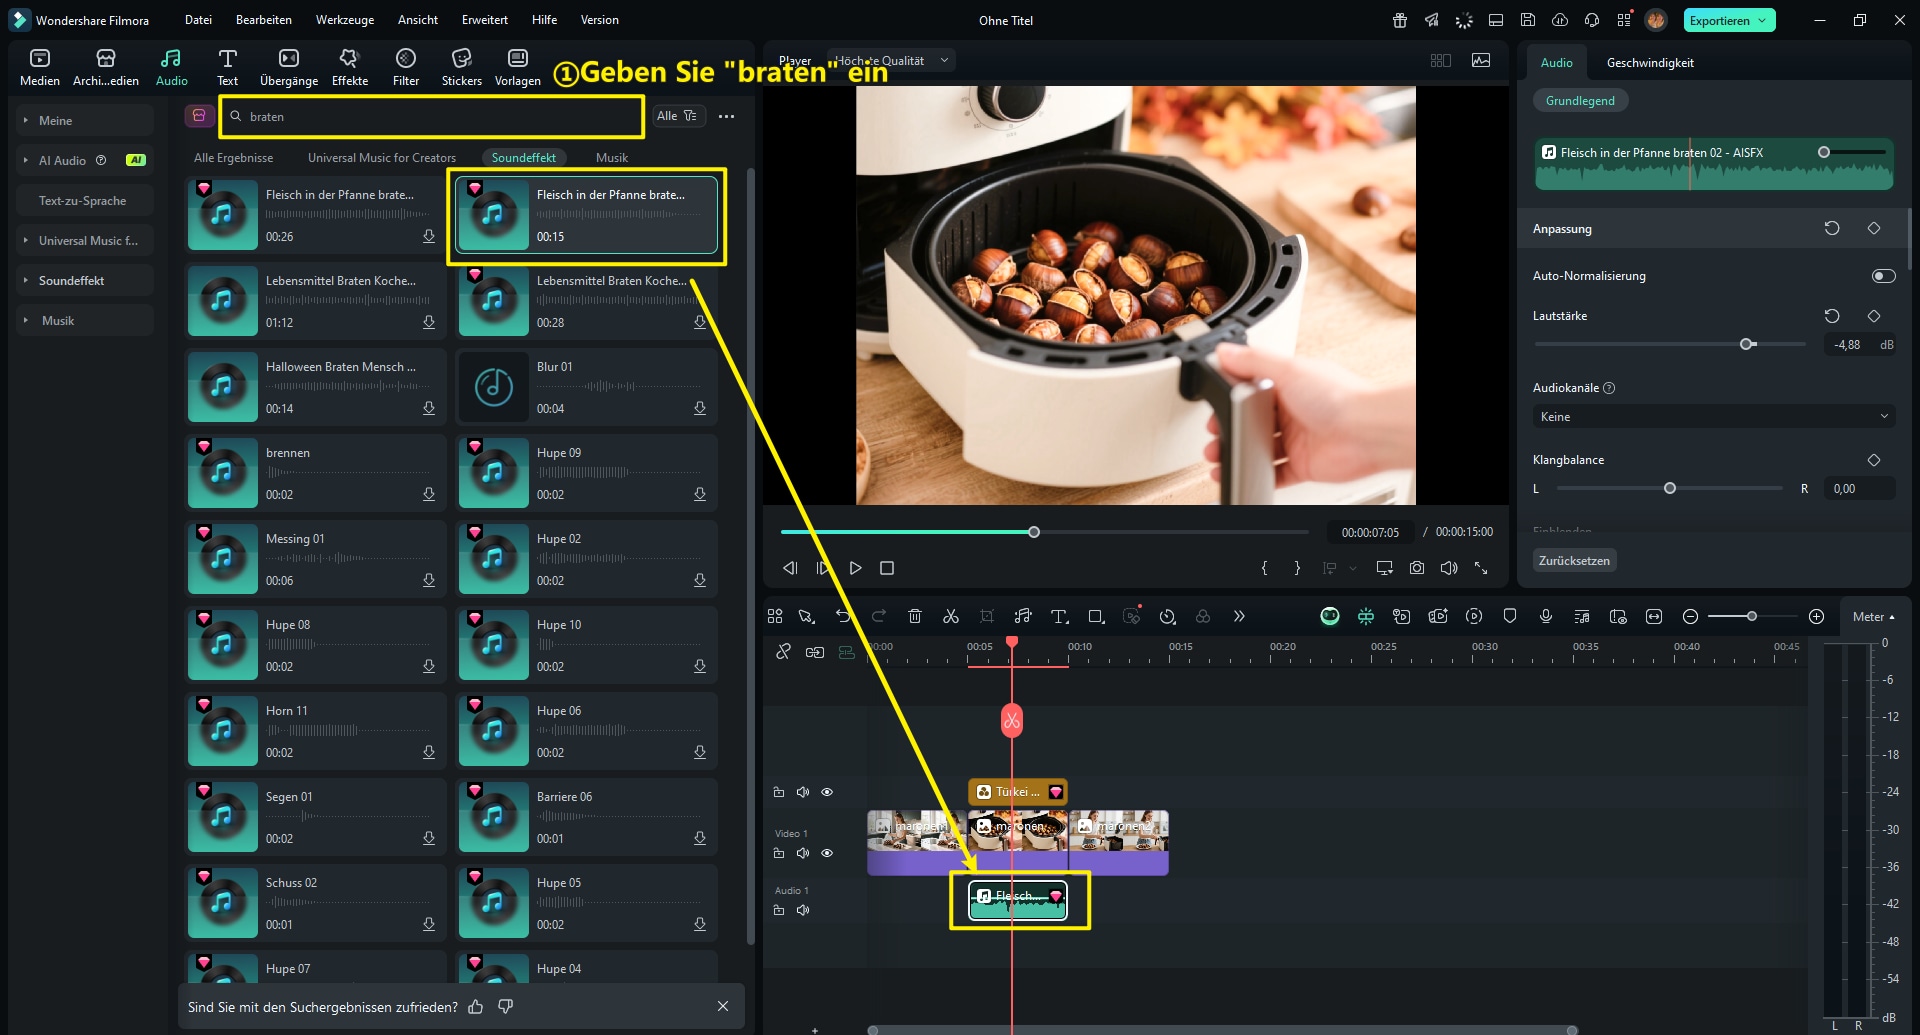The width and height of the screenshot is (1920, 1035).
Task: Open the Audiokanäle dropdown
Action: [1712, 417]
